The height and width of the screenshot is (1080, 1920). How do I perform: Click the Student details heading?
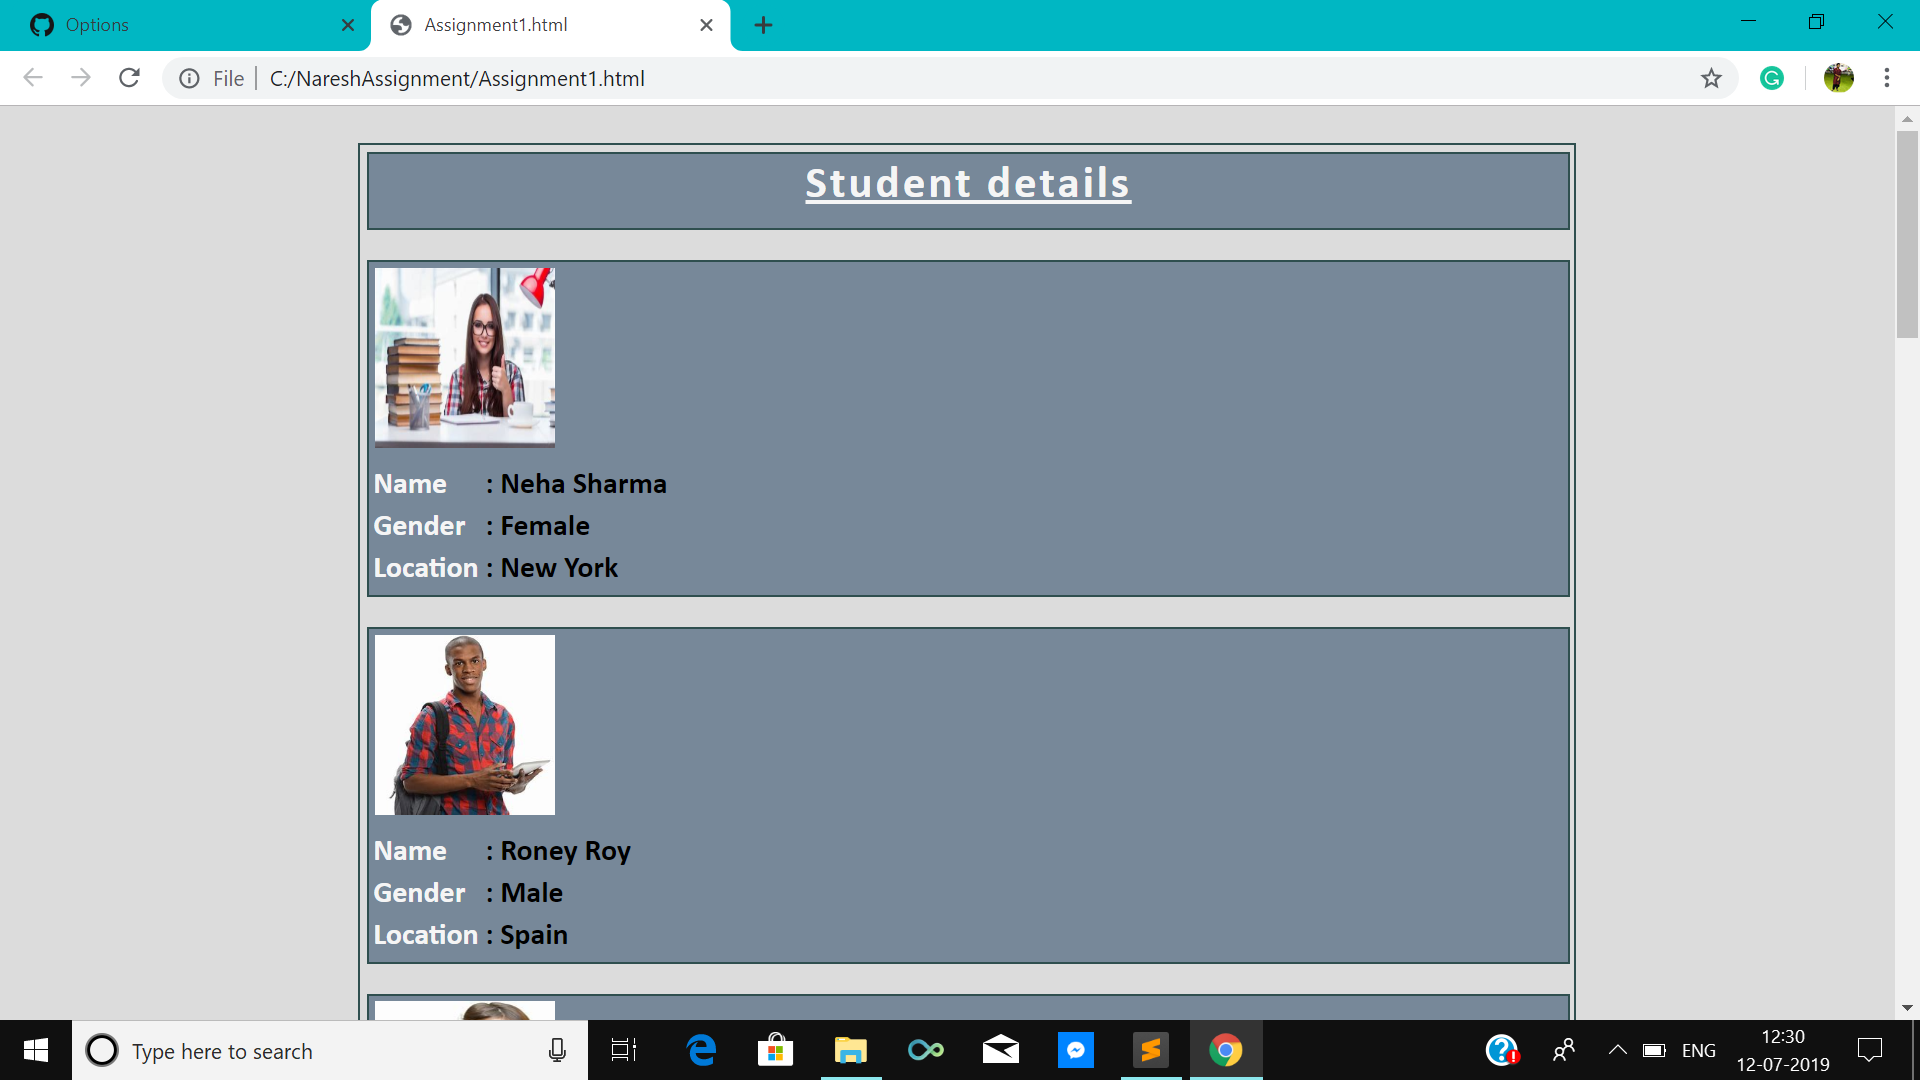click(968, 184)
